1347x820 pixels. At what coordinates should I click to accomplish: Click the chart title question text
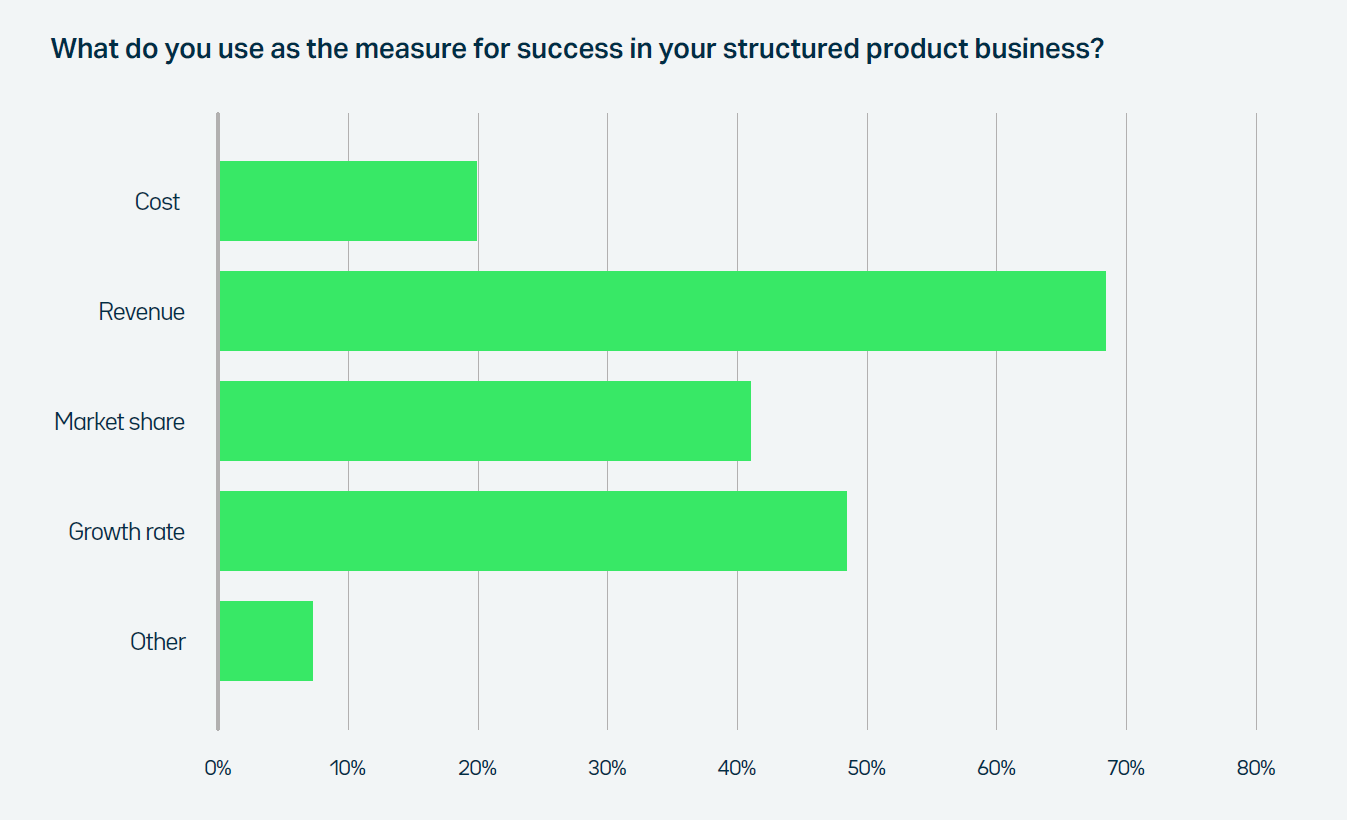pos(577,49)
